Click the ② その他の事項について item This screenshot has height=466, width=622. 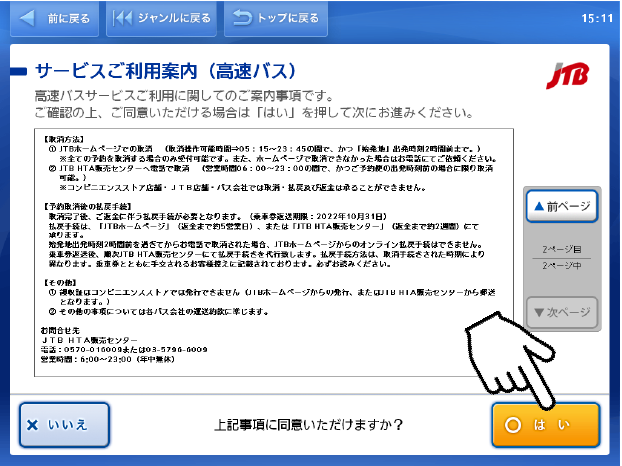(159, 312)
